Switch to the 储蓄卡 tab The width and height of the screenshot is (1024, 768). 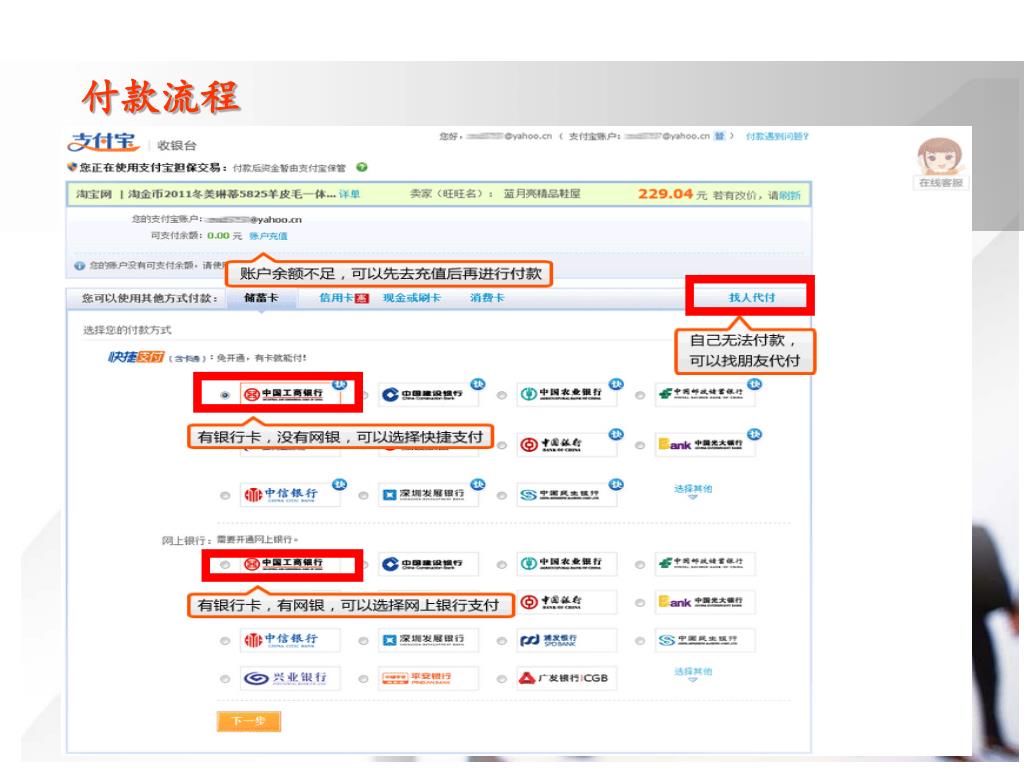tap(261, 298)
